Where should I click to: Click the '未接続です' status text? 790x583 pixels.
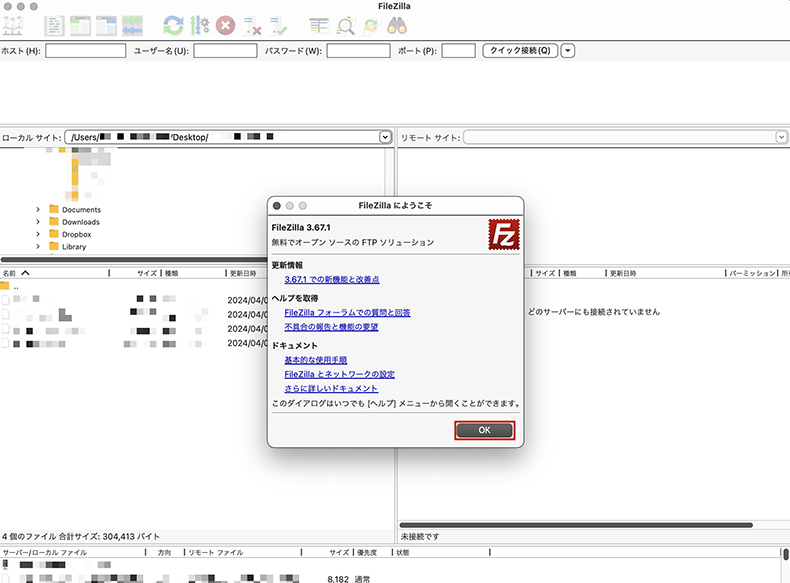[420, 537]
